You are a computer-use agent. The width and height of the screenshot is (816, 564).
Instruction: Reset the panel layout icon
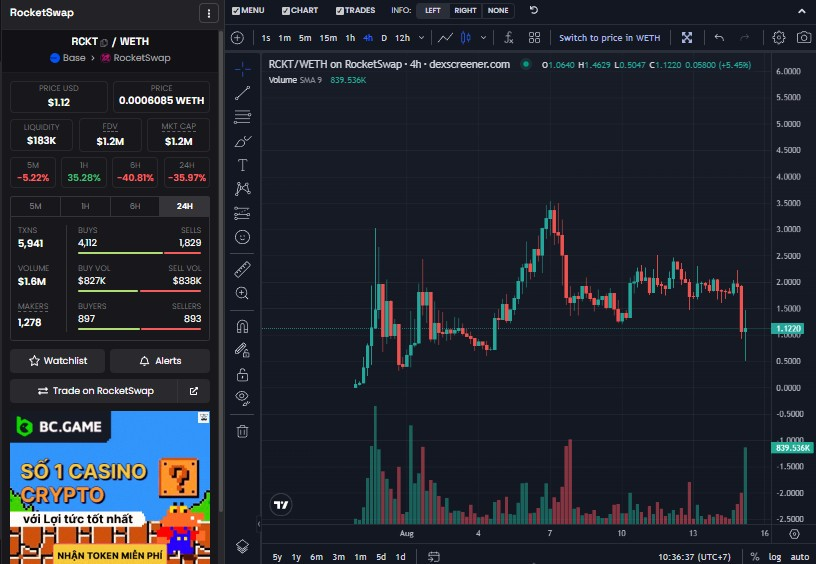point(533,10)
